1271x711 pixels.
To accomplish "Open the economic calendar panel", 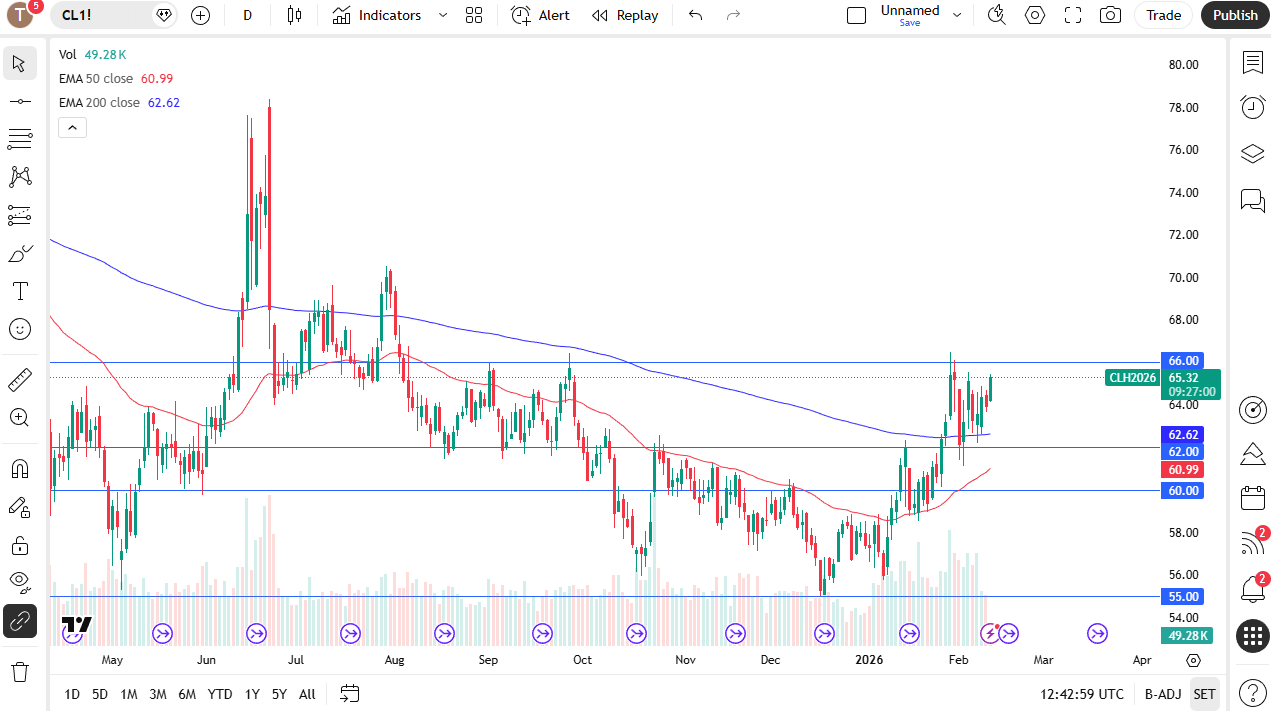I will coord(1252,497).
